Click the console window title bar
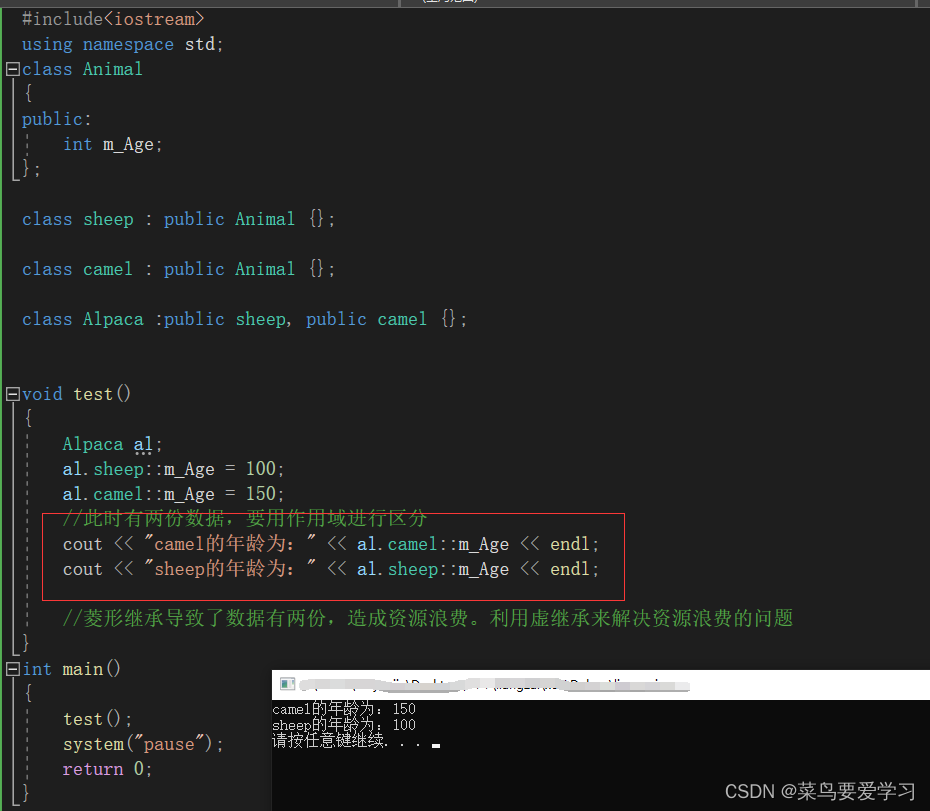Image resolution: width=930 pixels, height=811 pixels. (x=601, y=685)
